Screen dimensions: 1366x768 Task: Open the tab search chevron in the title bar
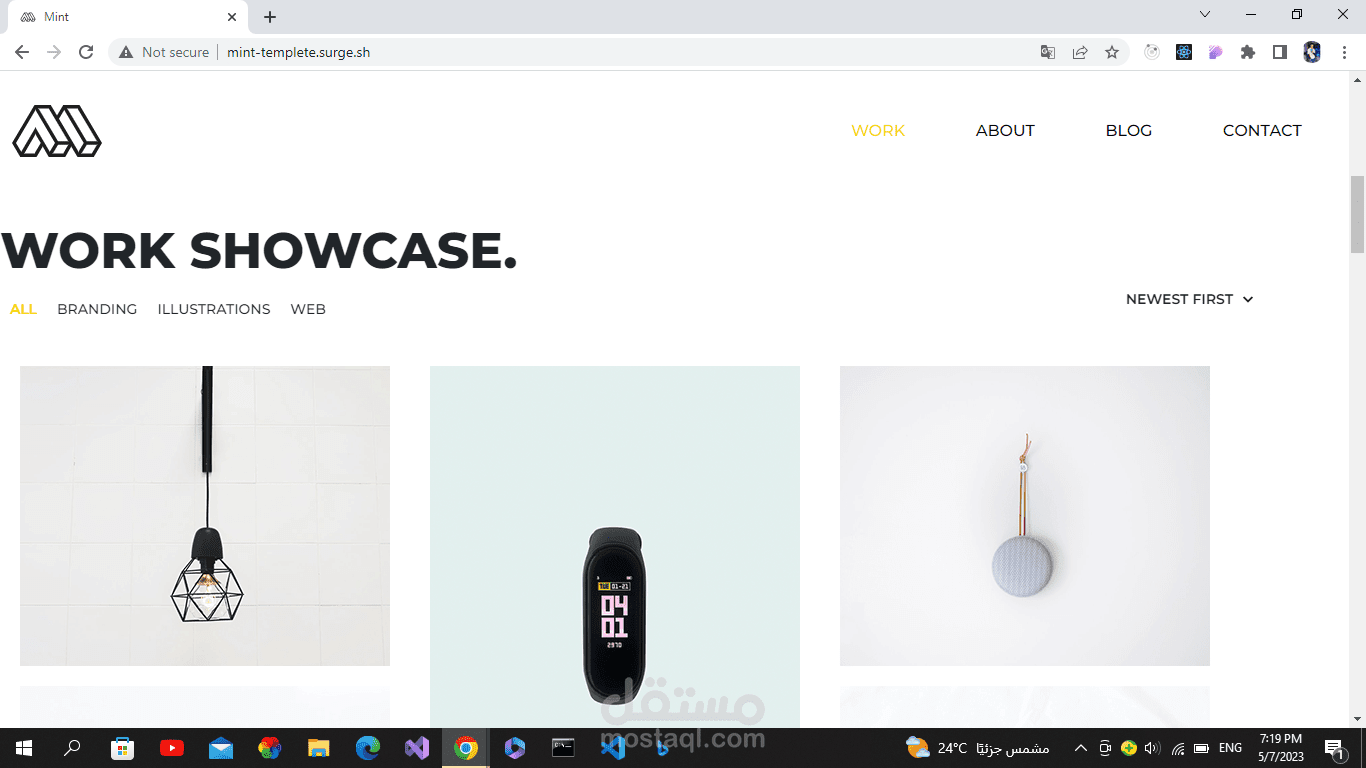[1205, 15]
